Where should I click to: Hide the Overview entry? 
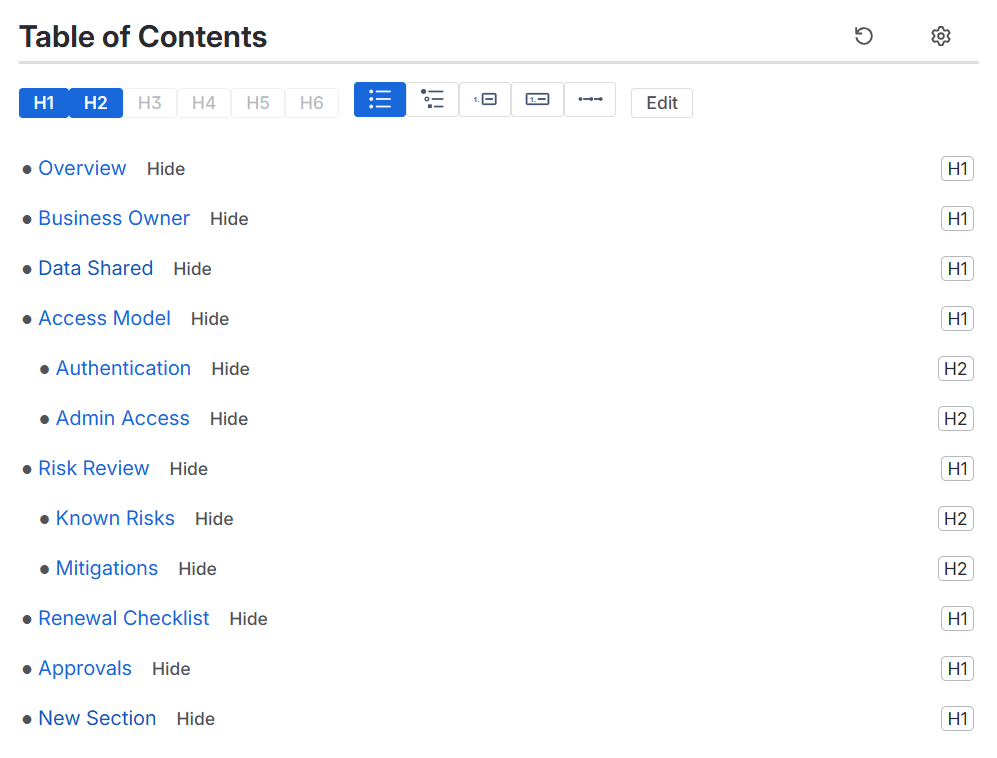(166, 169)
